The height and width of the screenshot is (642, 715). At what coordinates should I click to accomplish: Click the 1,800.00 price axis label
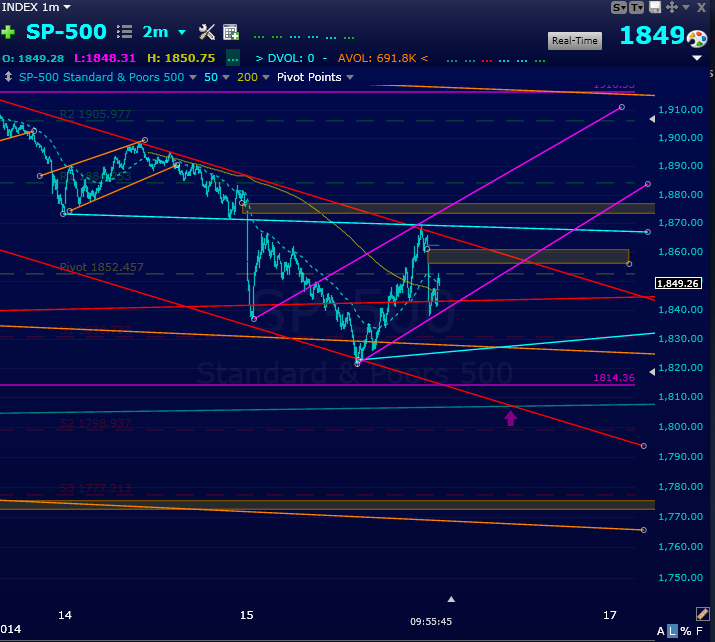pyautogui.click(x=680, y=427)
